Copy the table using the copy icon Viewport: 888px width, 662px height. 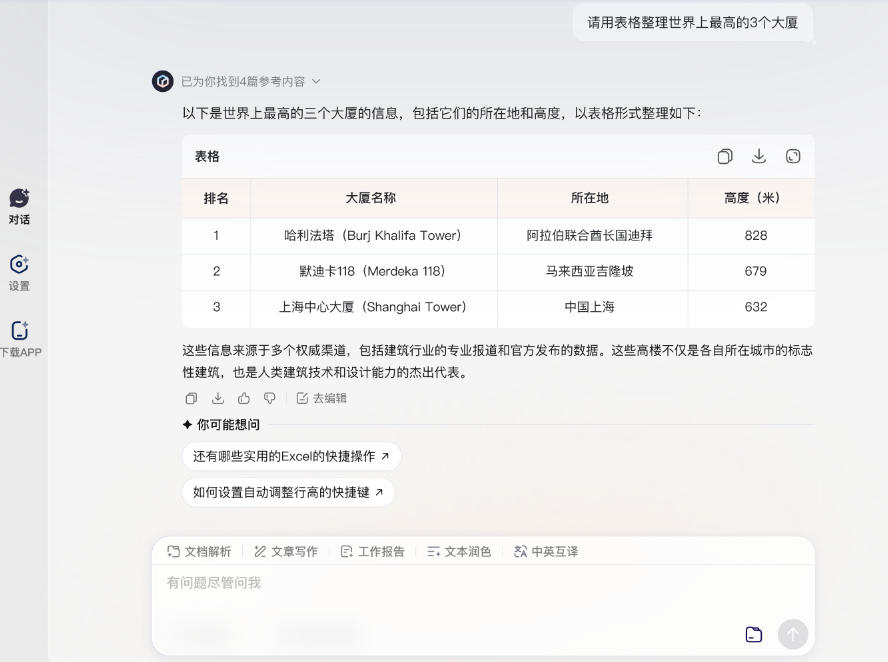point(725,156)
